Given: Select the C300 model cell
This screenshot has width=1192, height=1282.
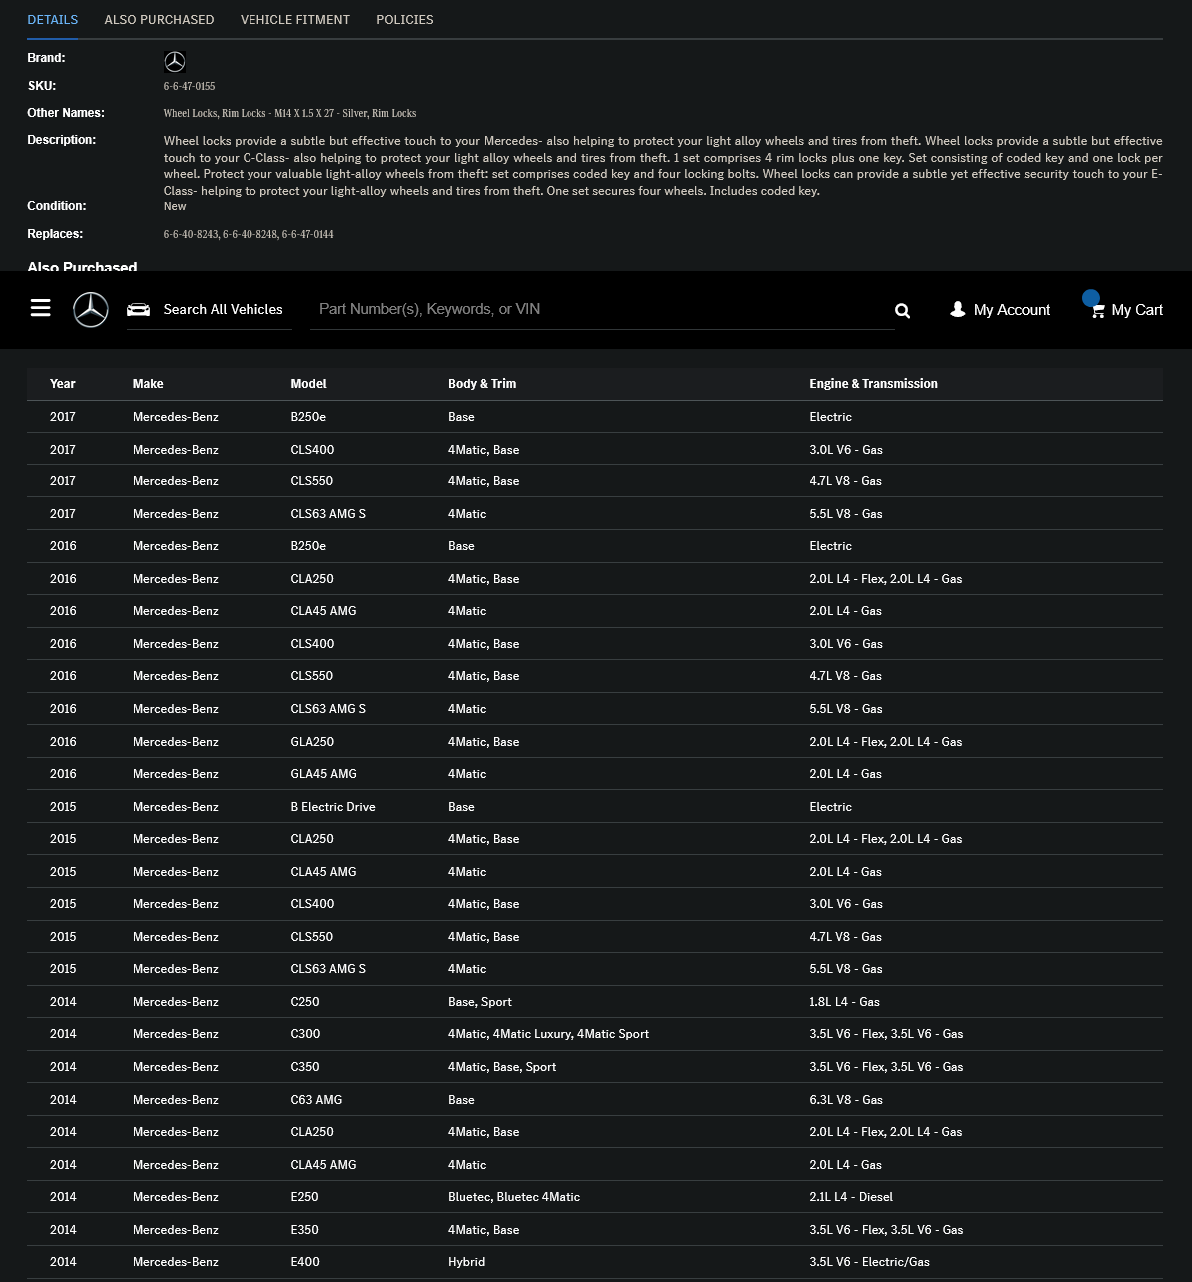Looking at the screenshot, I should click(x=305, y=1034).
